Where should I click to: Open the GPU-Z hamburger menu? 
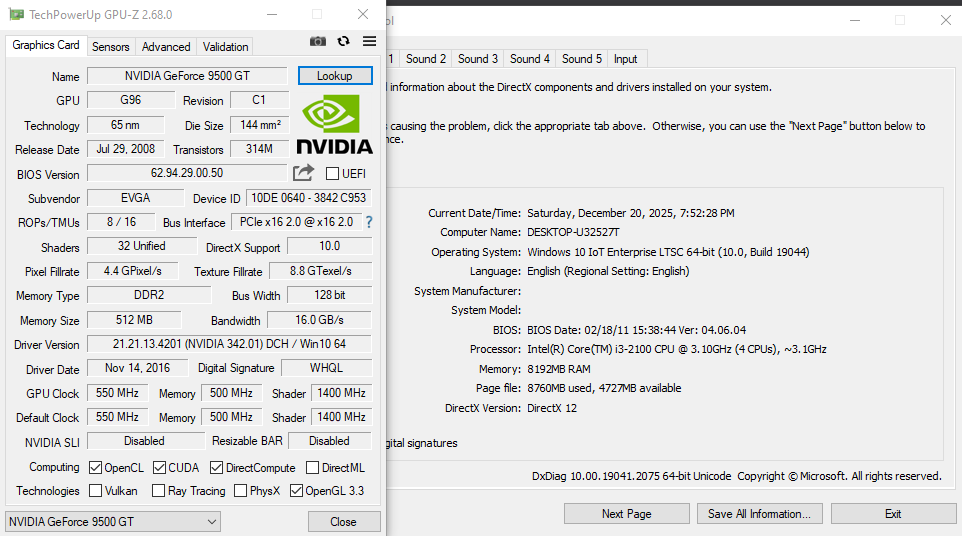point(369,41)
